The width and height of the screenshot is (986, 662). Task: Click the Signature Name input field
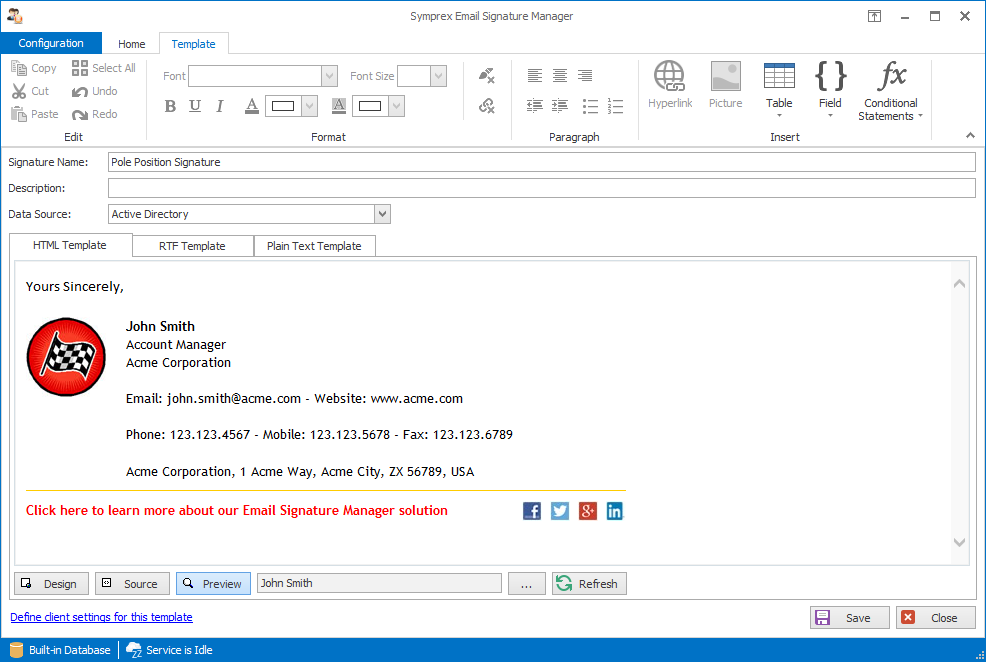coord(541,162)
